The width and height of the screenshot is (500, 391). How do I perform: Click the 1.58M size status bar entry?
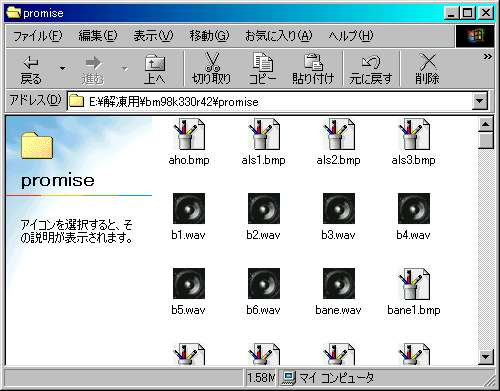pyautogui.click(x=260, y=378)
